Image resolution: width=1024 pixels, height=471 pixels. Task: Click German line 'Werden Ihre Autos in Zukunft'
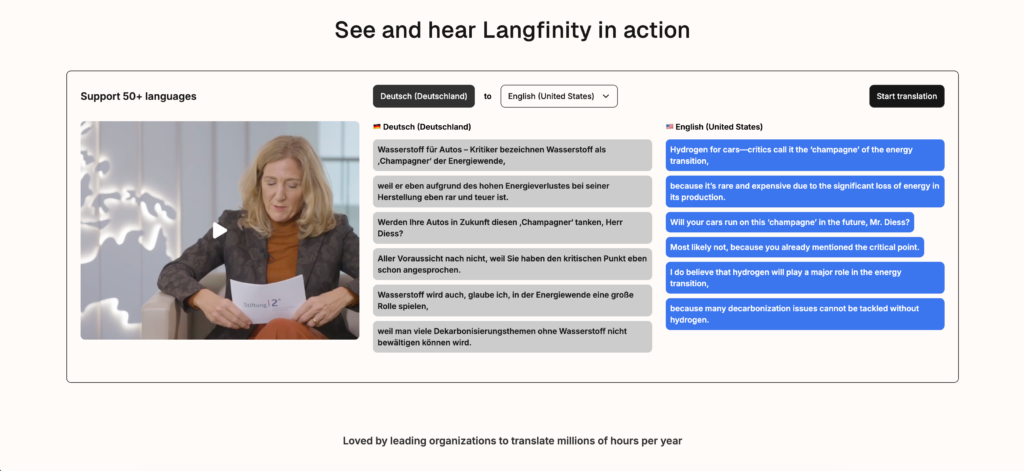pos(512,227)
